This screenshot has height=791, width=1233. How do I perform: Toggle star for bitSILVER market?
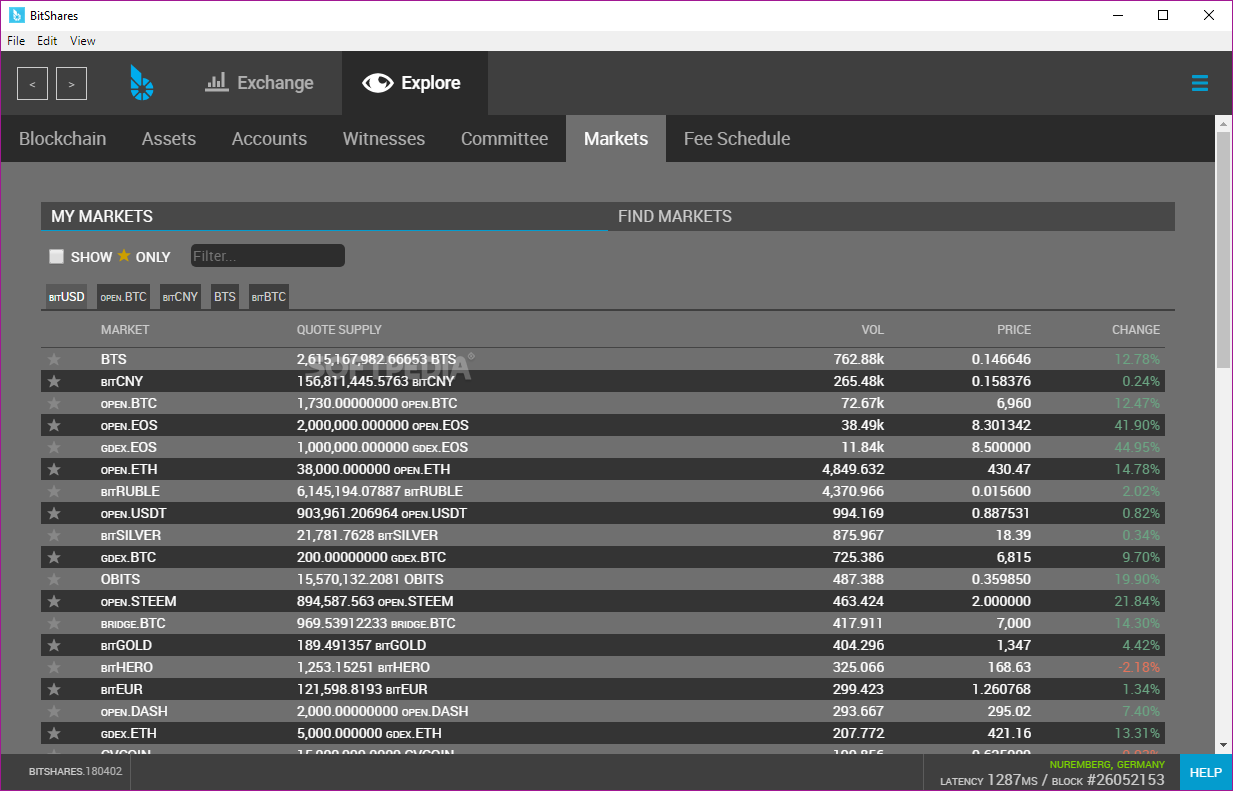[54, 535]
